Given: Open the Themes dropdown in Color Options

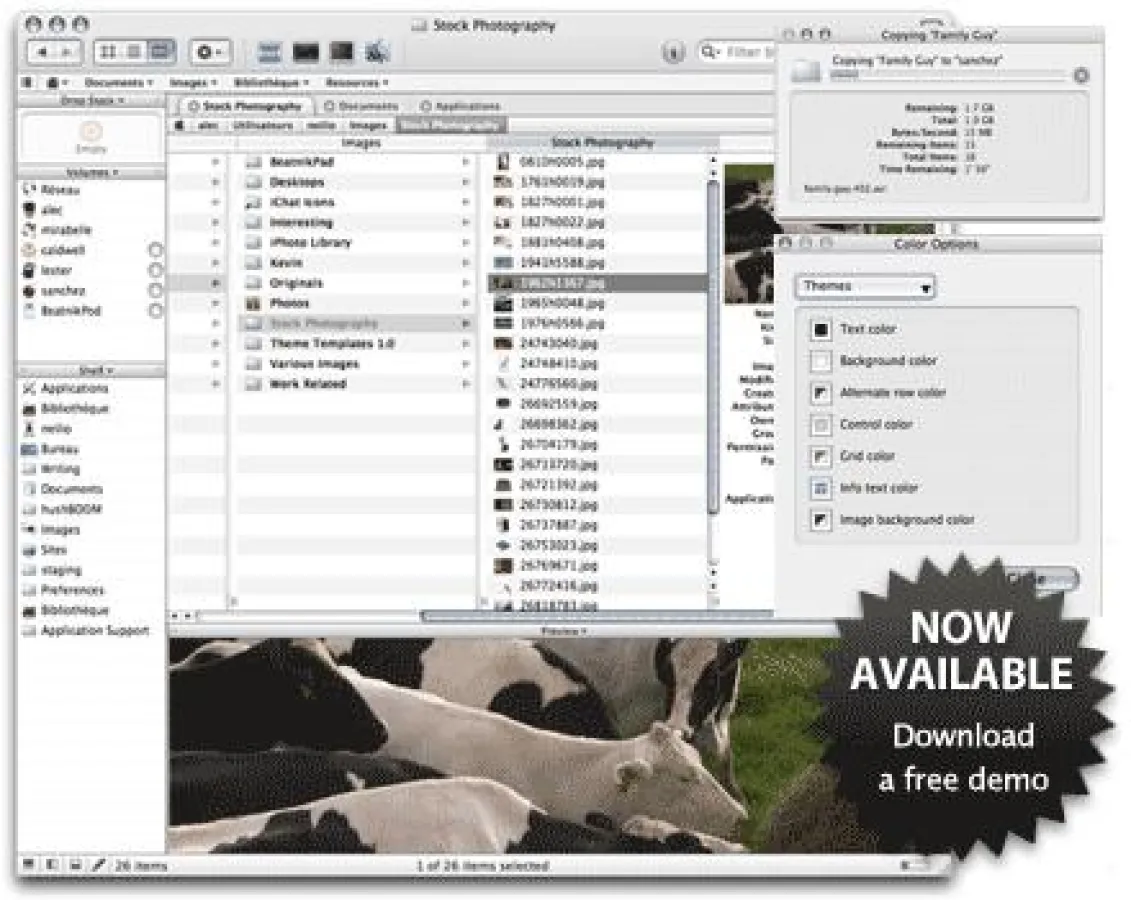Looking at the screenshot, I should (865, 287).
